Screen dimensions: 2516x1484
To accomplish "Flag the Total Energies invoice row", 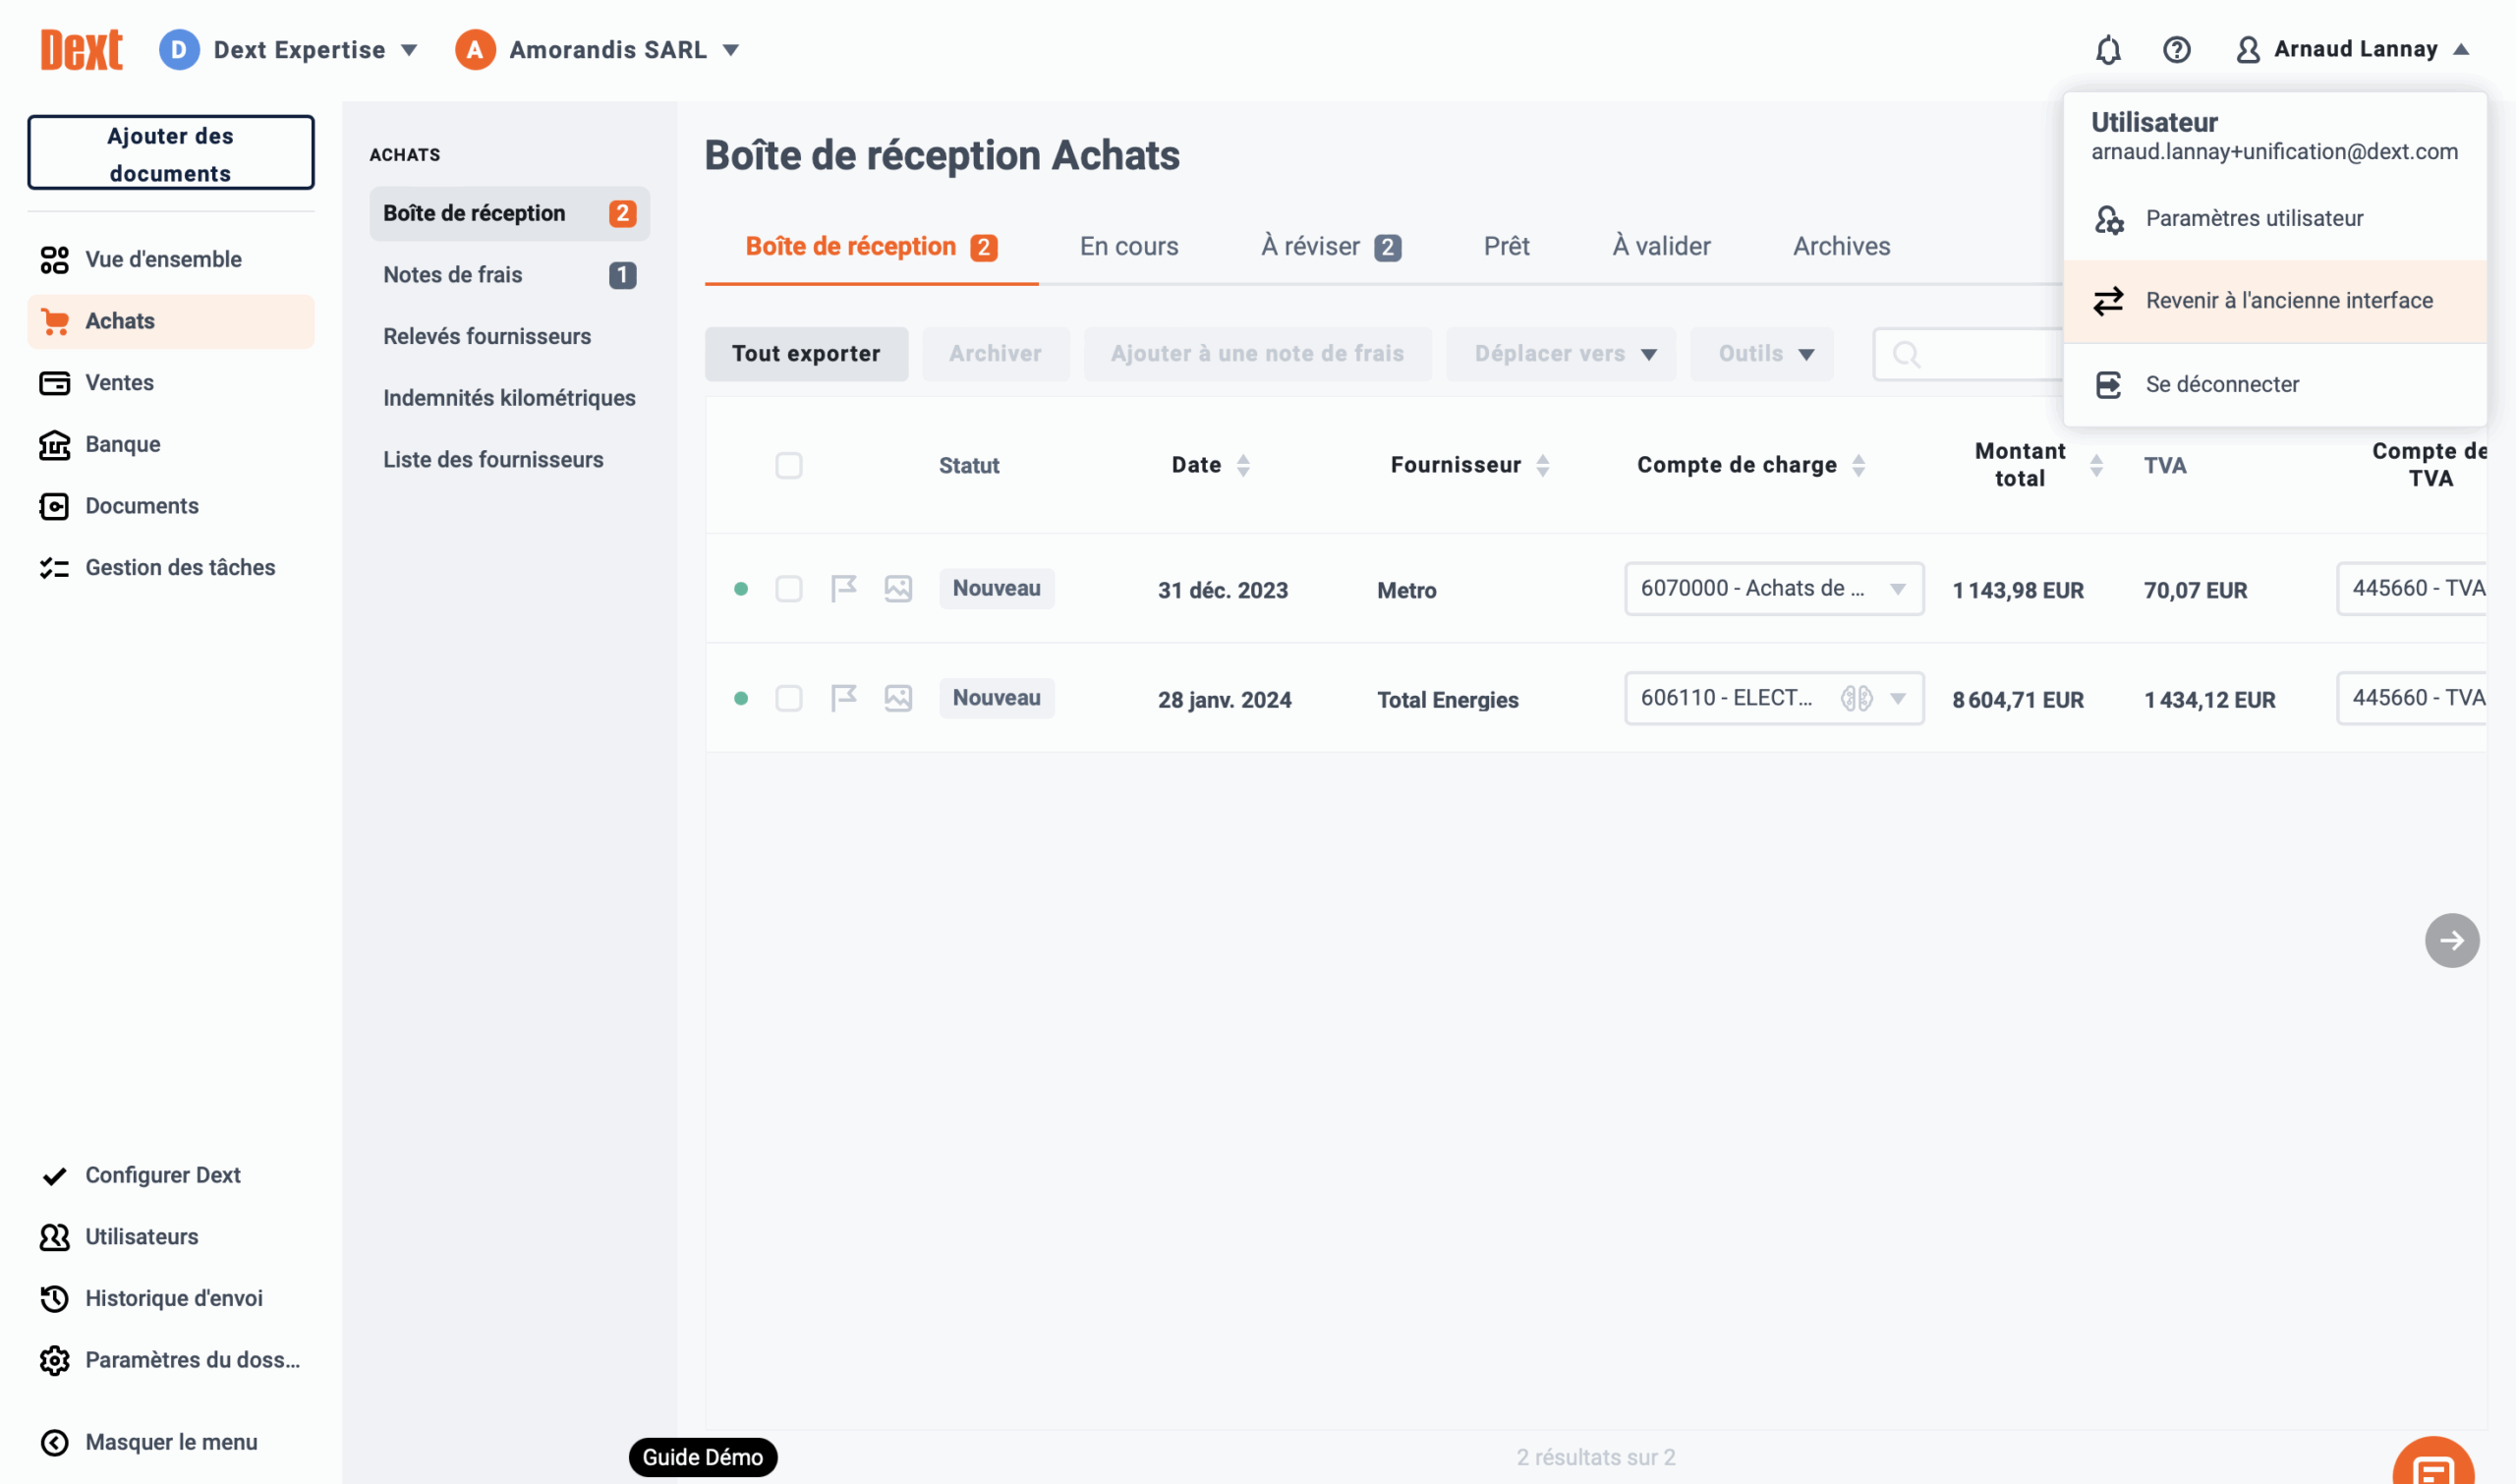I will [844, 698].
